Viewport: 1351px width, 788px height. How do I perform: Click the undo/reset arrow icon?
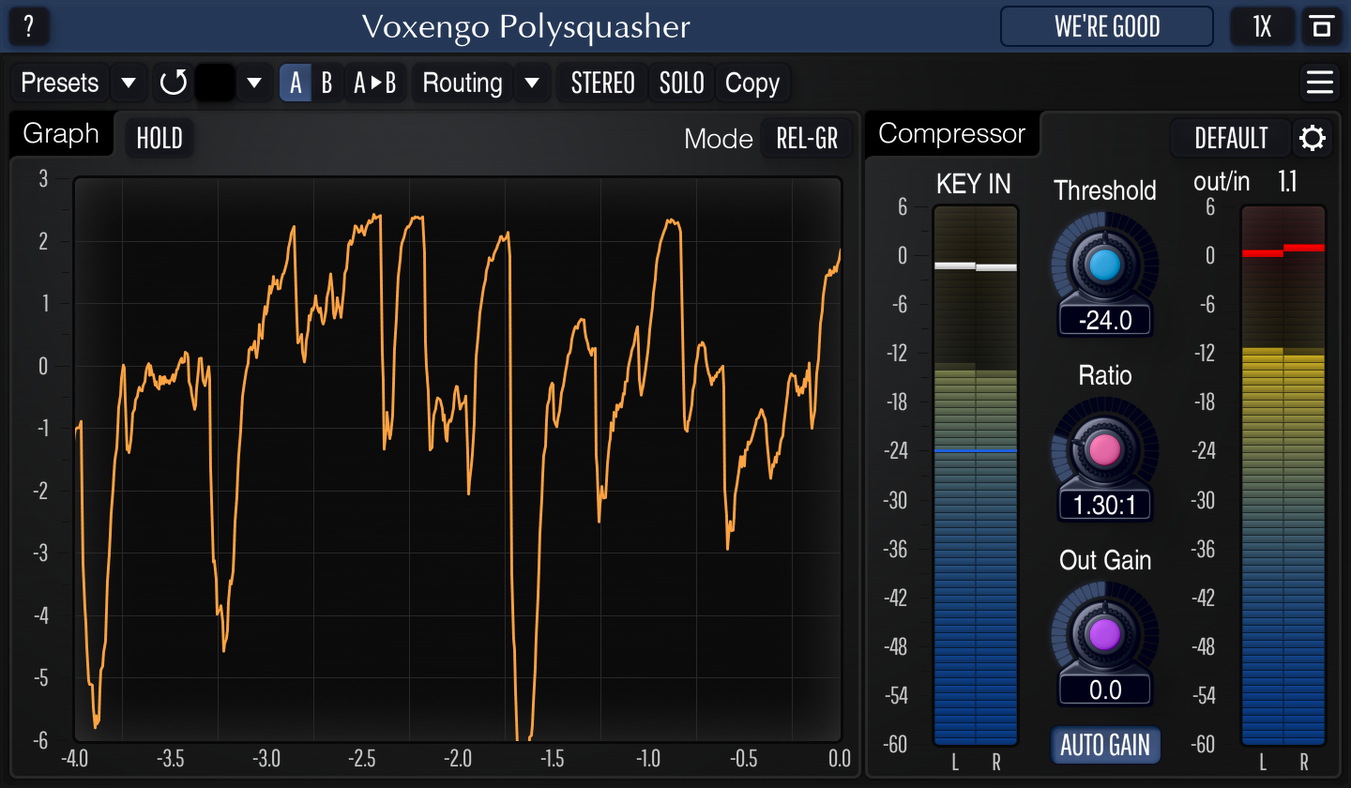pos(172,83)
